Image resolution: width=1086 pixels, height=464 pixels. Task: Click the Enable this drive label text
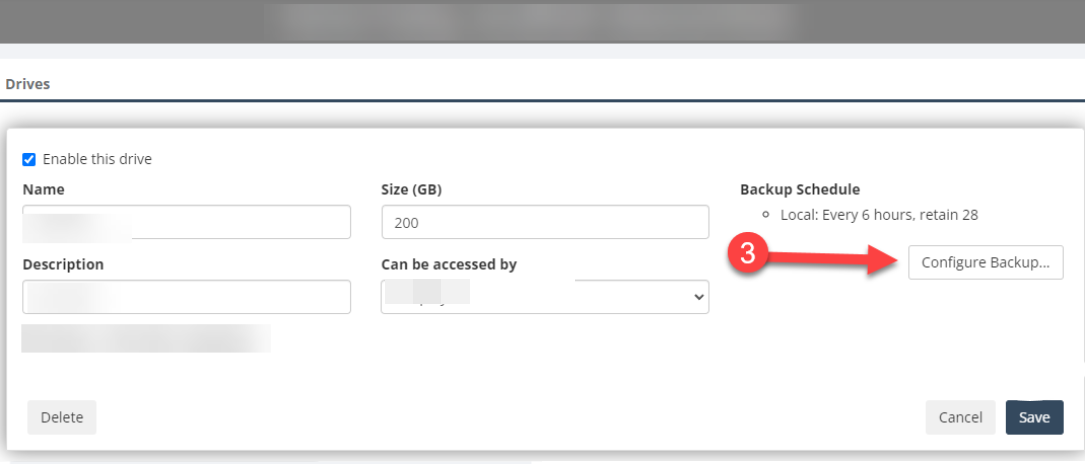(97, 159)
